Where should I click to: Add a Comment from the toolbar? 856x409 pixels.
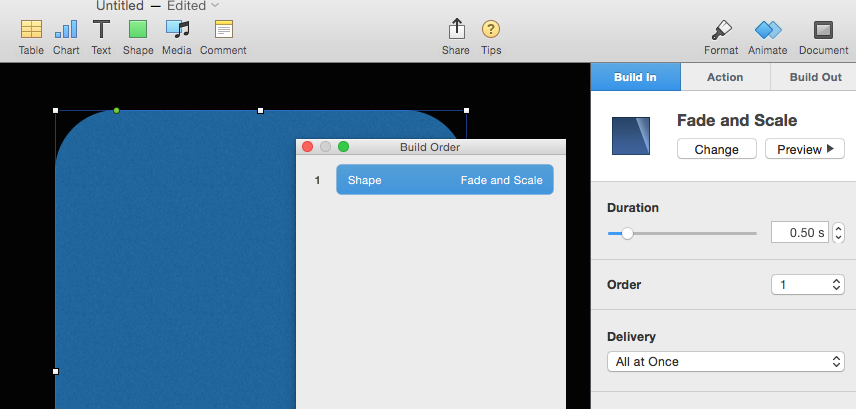[x=223, y=37]
